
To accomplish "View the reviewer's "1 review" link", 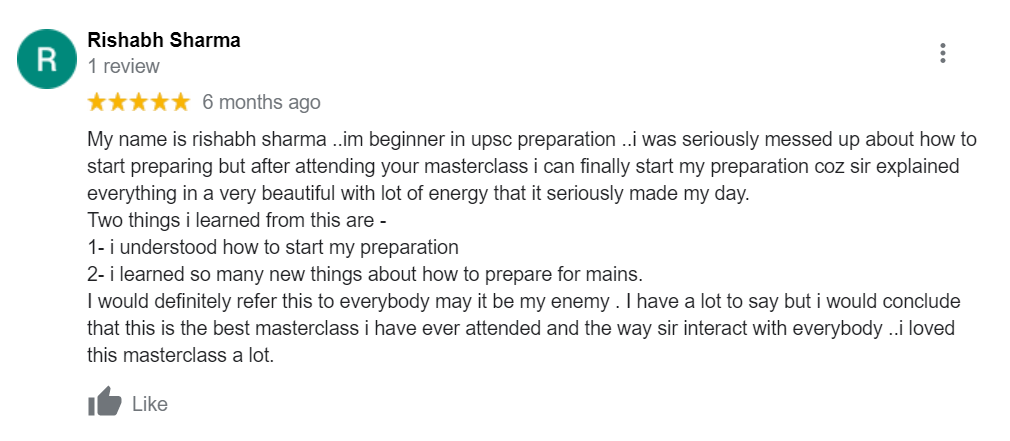I will tap(124, 66).
